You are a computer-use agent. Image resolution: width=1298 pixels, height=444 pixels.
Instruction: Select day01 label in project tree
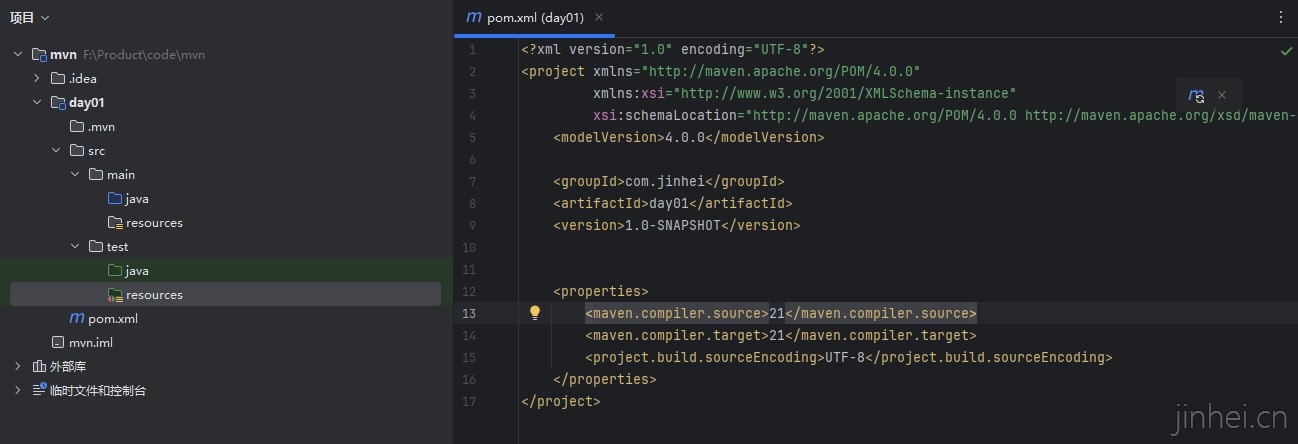(87, 102)
